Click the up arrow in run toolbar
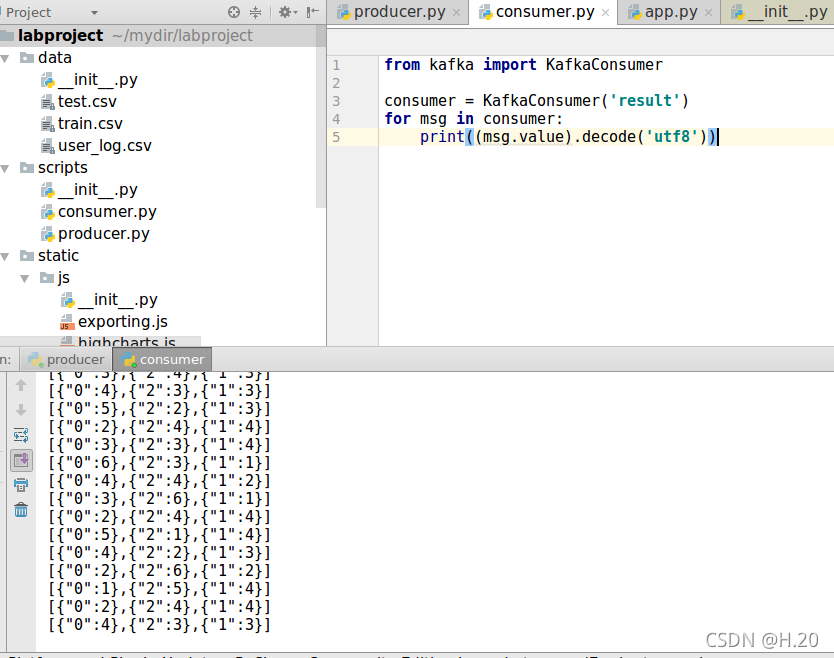 21,385
